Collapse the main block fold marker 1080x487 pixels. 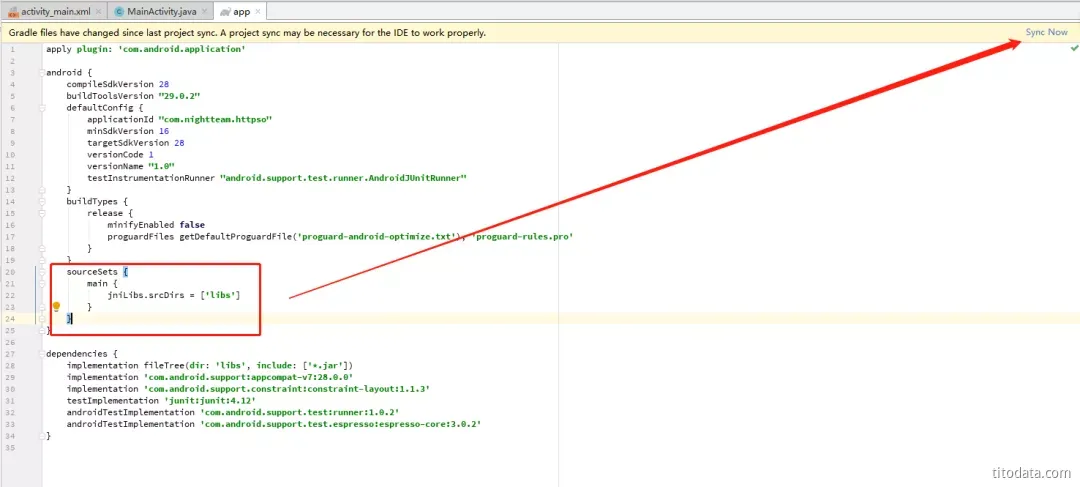pos(43,283)
